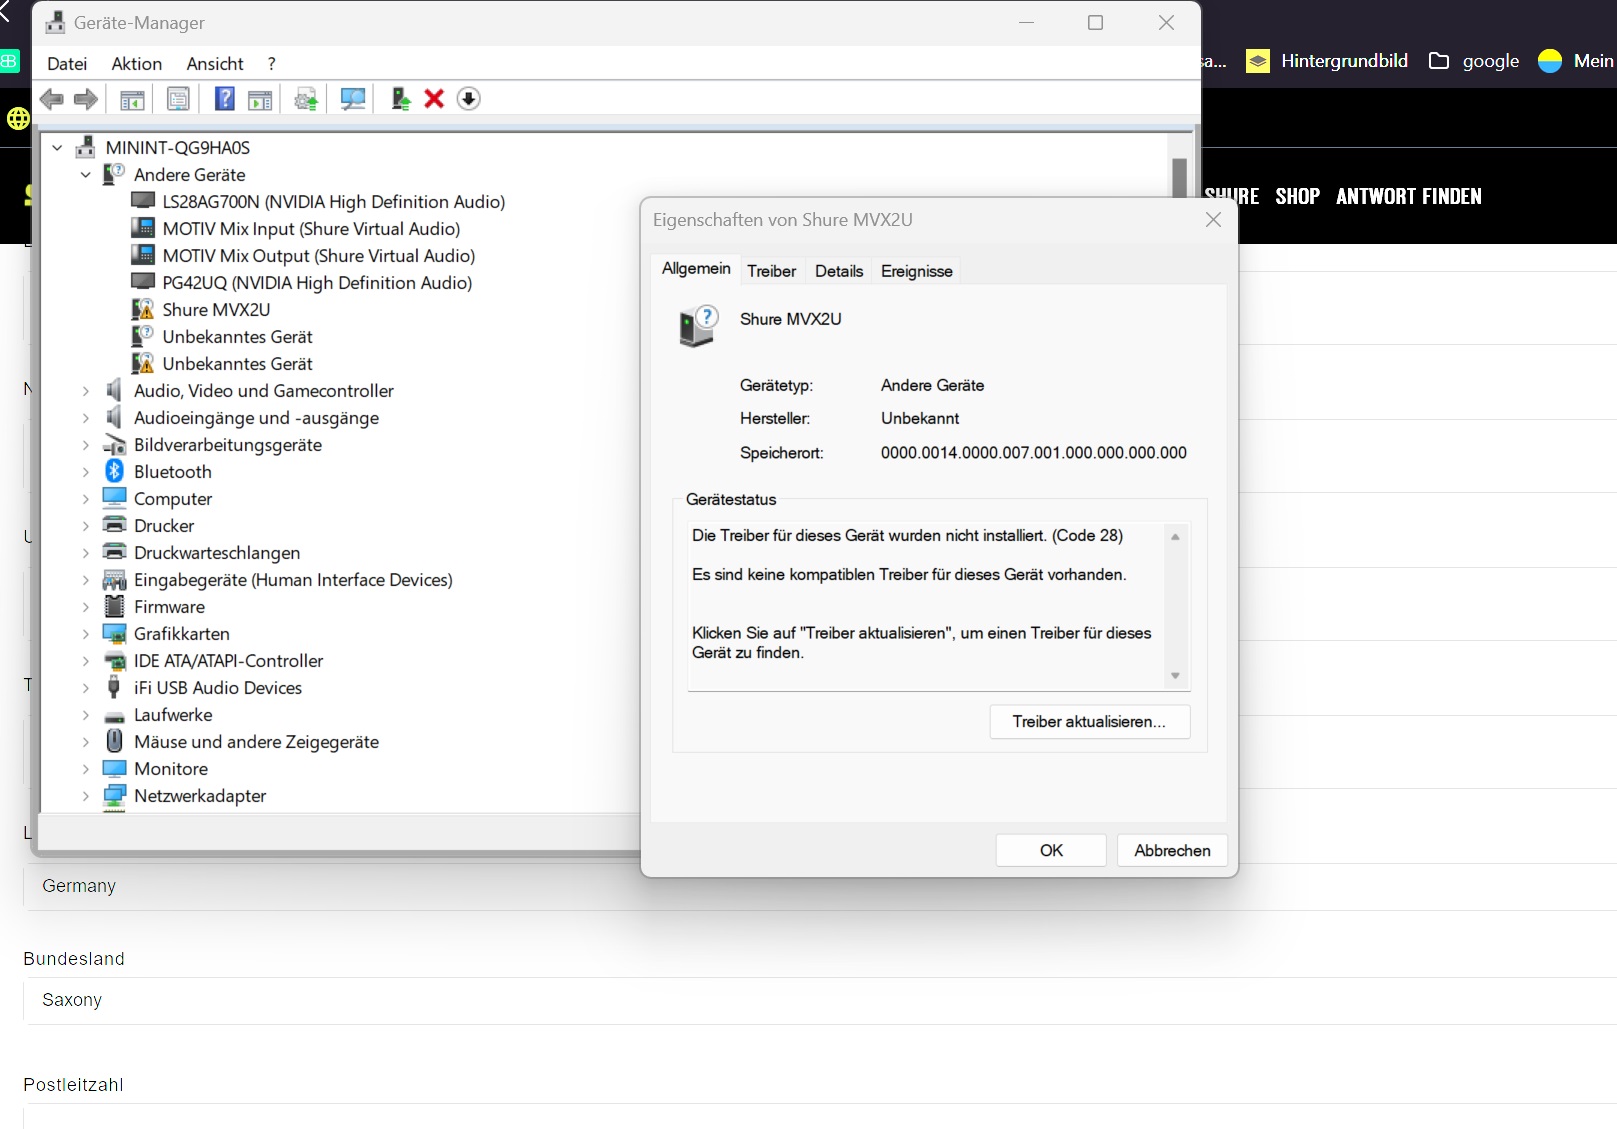Expand the Bluetooth category
The height and width of the screenshot is (1129, 1617).
tap(86, 472)
